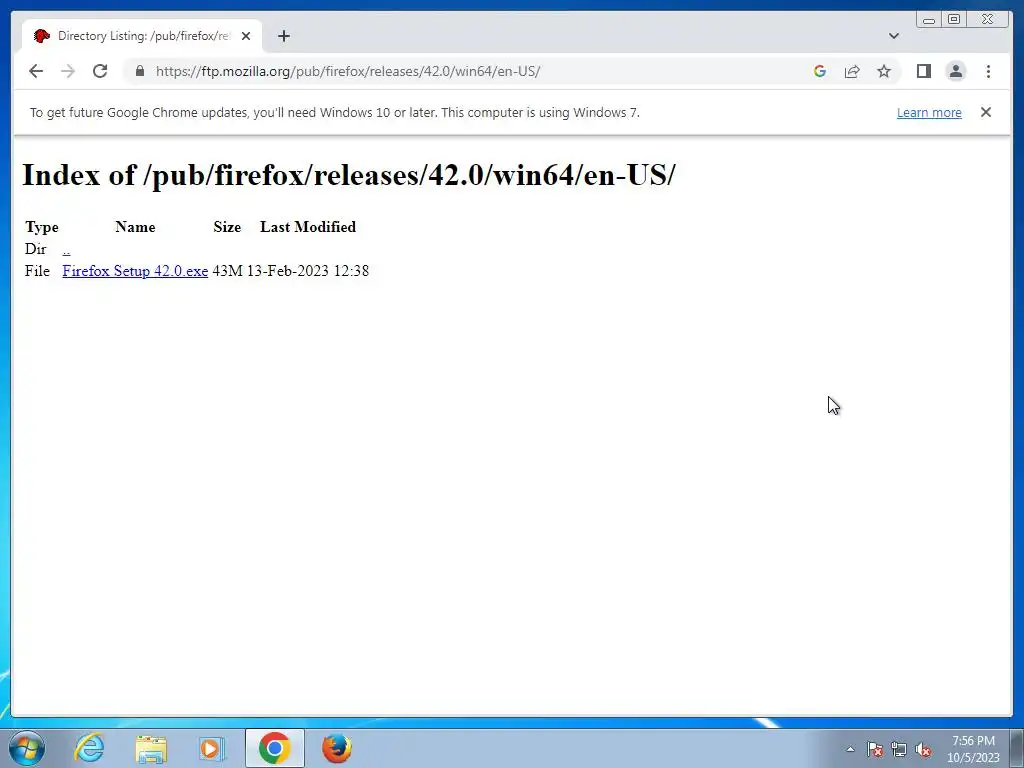
Task: Open the Learn more link
Action: pos(929,112)
